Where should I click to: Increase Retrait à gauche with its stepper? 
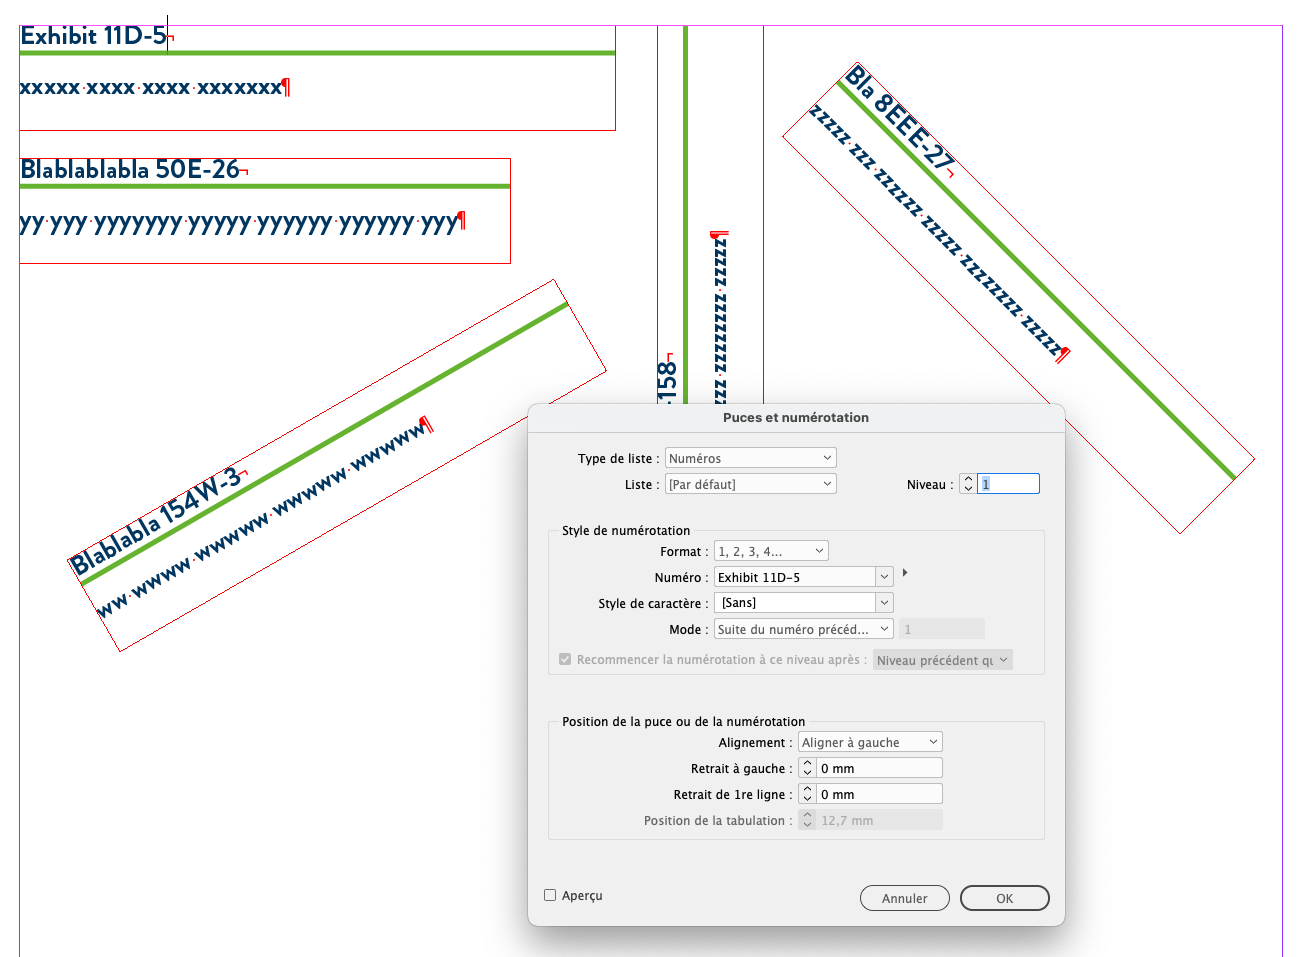[806, 763]
